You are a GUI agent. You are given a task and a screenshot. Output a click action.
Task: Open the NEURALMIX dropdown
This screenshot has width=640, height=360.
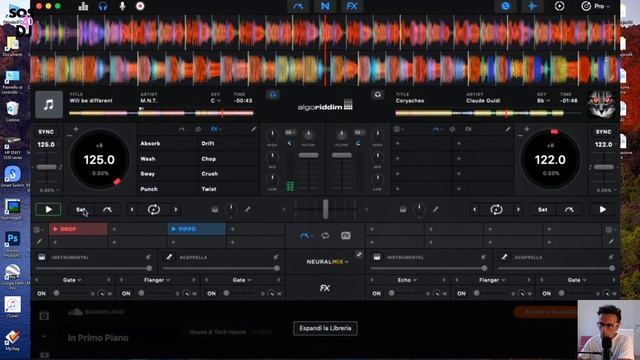coord(328,262)
